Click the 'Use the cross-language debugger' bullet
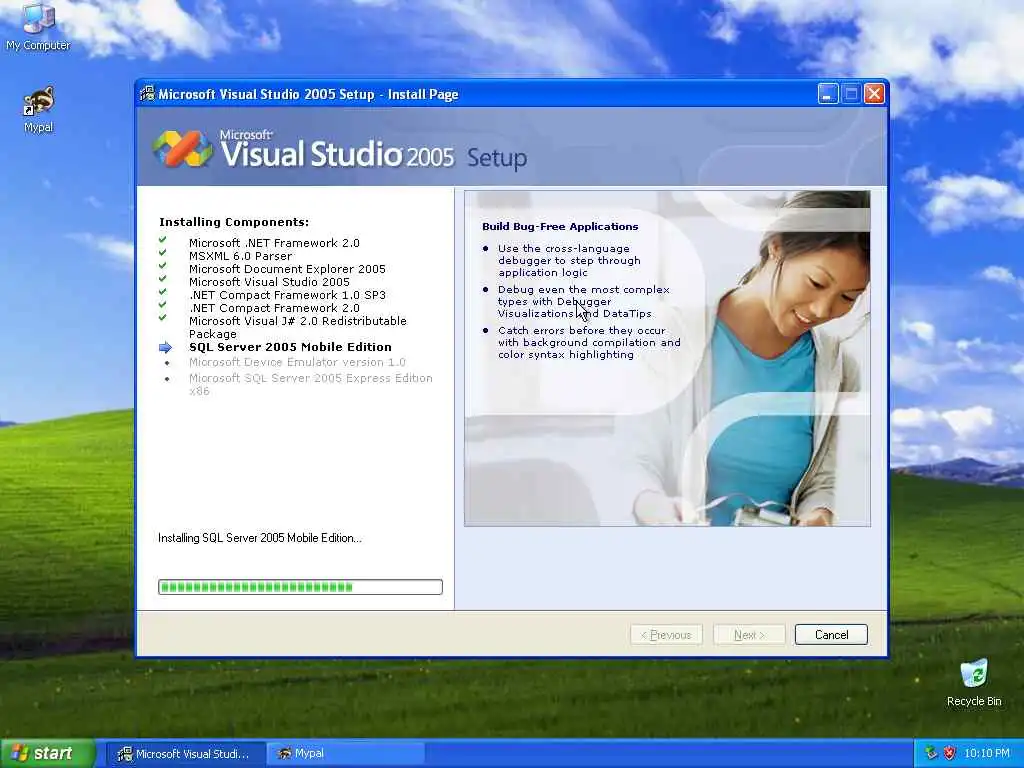Viewport: 1024px width, 768px height. coord(569,261)
